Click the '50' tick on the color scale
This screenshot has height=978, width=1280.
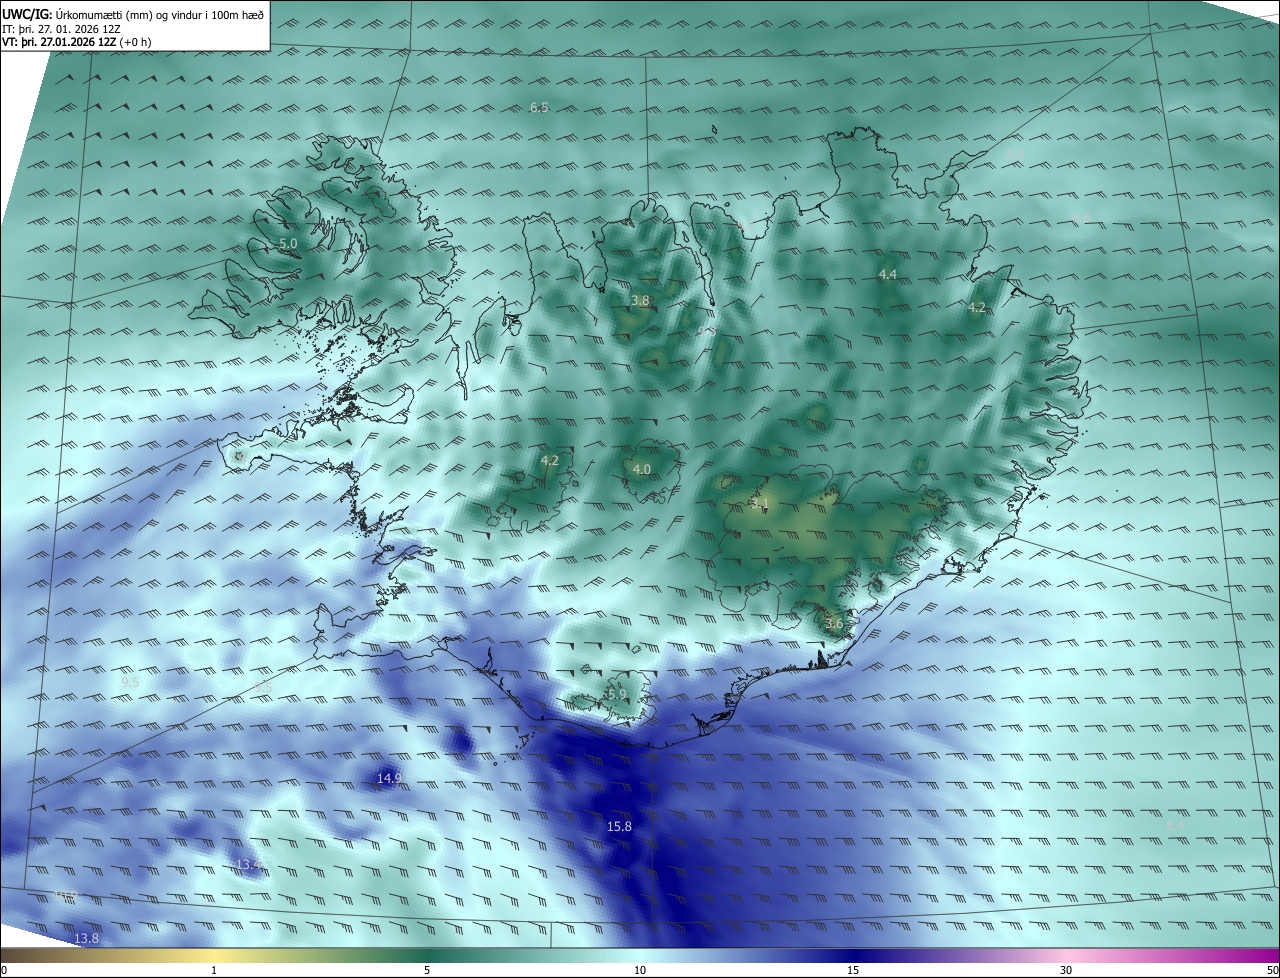(1272, 970)
